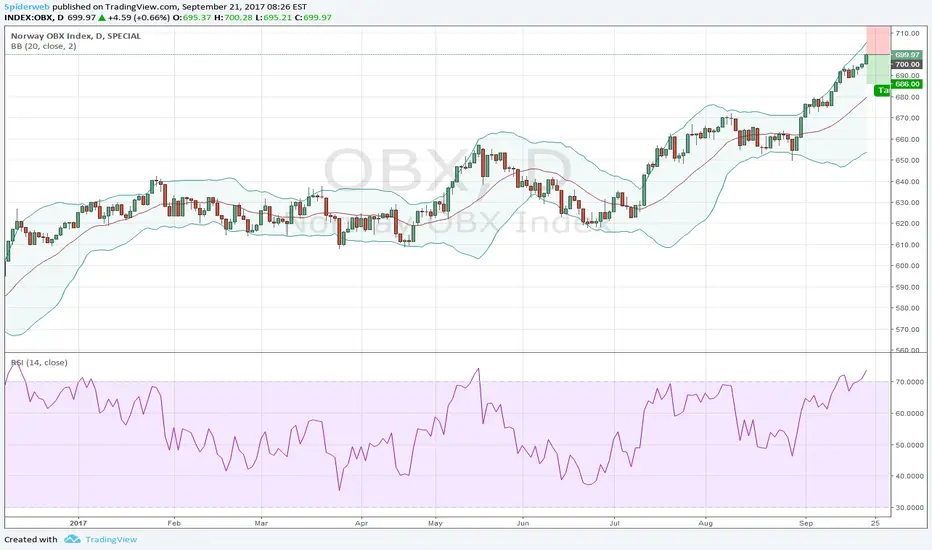Click the H:700.28 high value
932x550 pixels.
coord(233,18)
